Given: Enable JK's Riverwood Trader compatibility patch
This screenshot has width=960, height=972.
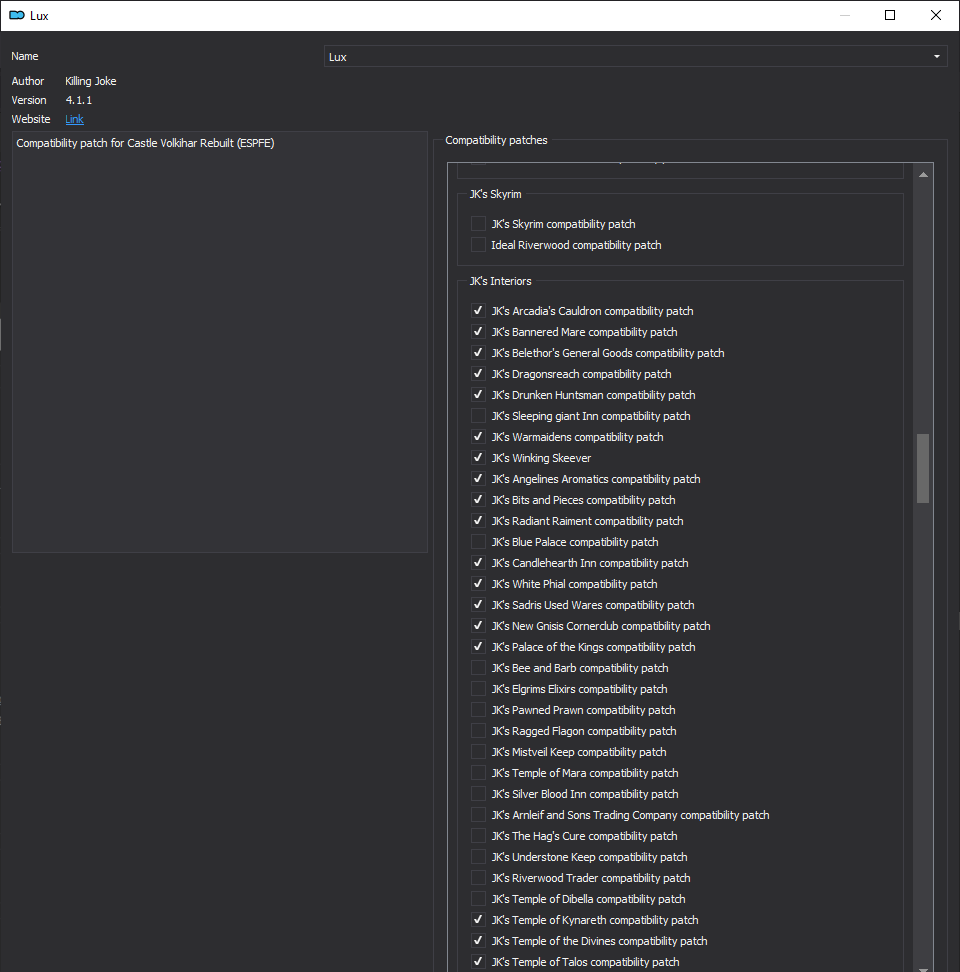Looking at the screenshot, I should click(478, 879).
